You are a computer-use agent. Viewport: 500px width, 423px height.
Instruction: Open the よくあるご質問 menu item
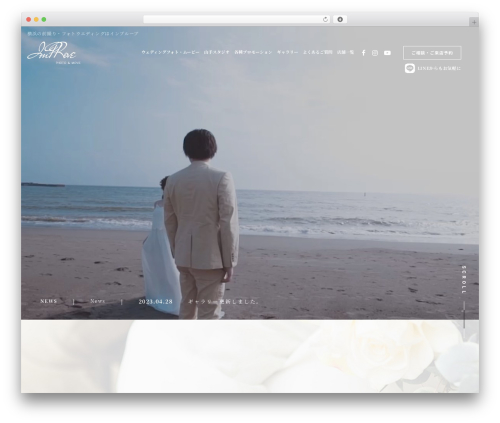click(318, 52)
